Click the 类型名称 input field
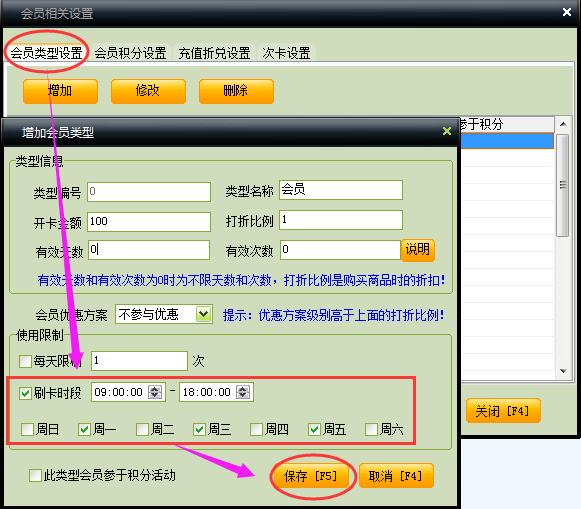581x509 pixels. click(341, 190)
